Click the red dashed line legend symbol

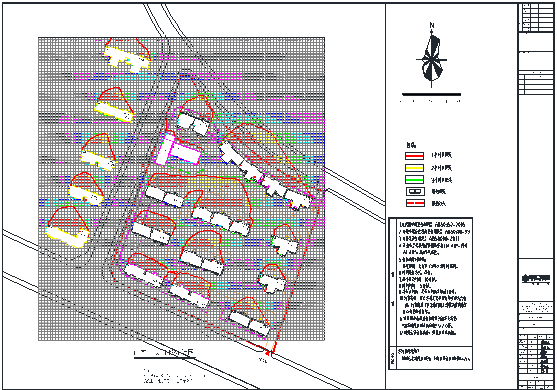tap(415, 203)
